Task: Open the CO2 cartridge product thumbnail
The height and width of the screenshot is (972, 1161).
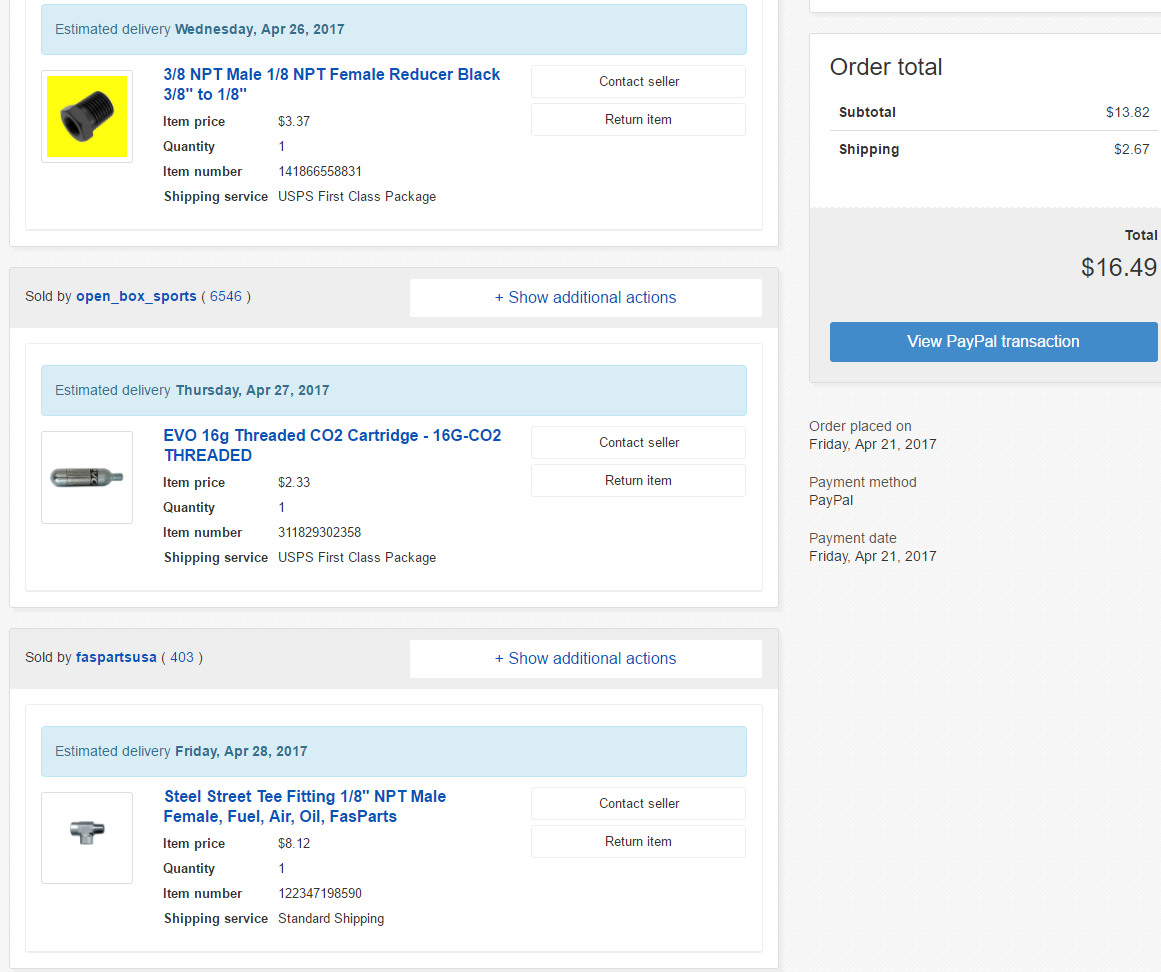Action: tap(87, 477)
